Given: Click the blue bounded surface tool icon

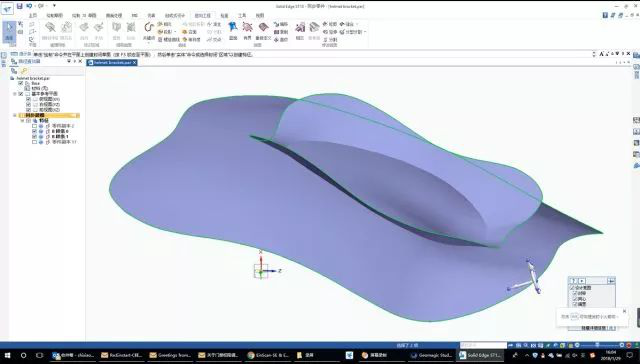Looking at the screenshot, I should 233,27.
